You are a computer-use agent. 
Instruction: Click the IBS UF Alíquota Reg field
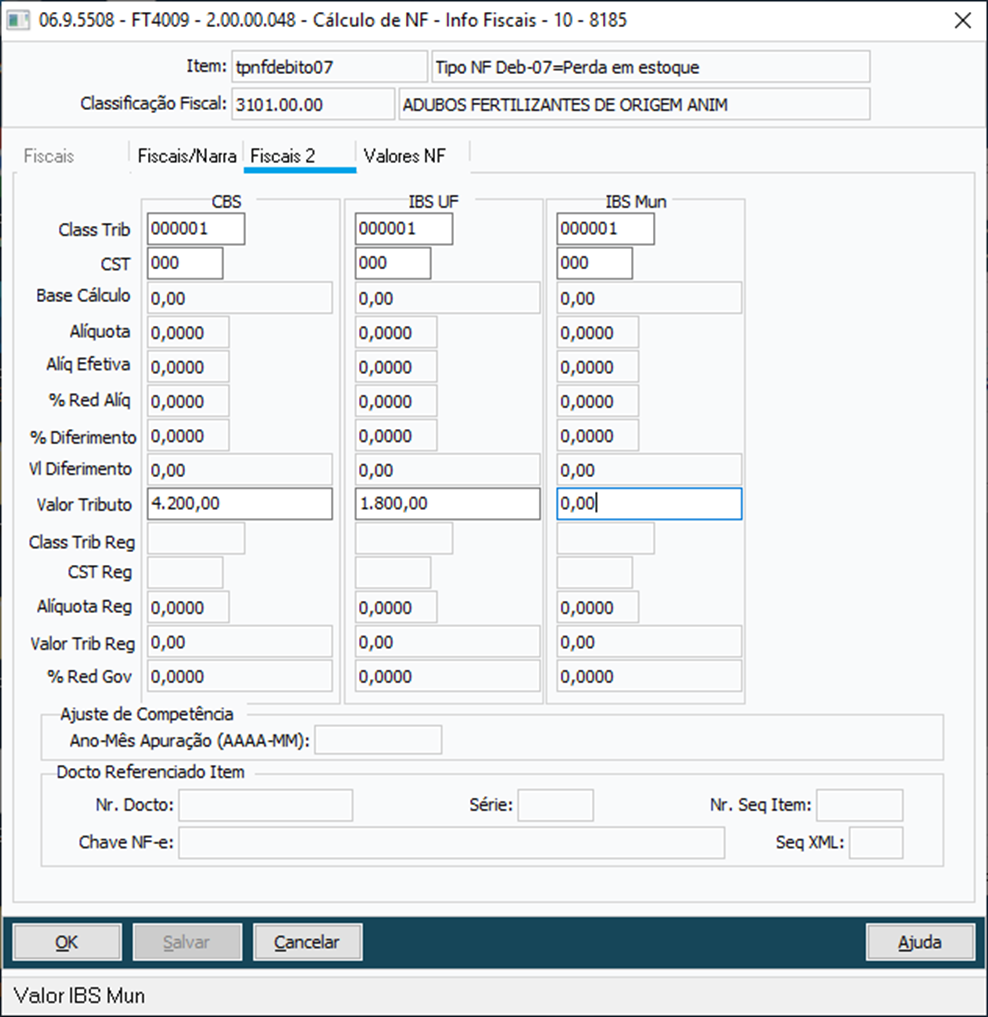coord(396,607)
